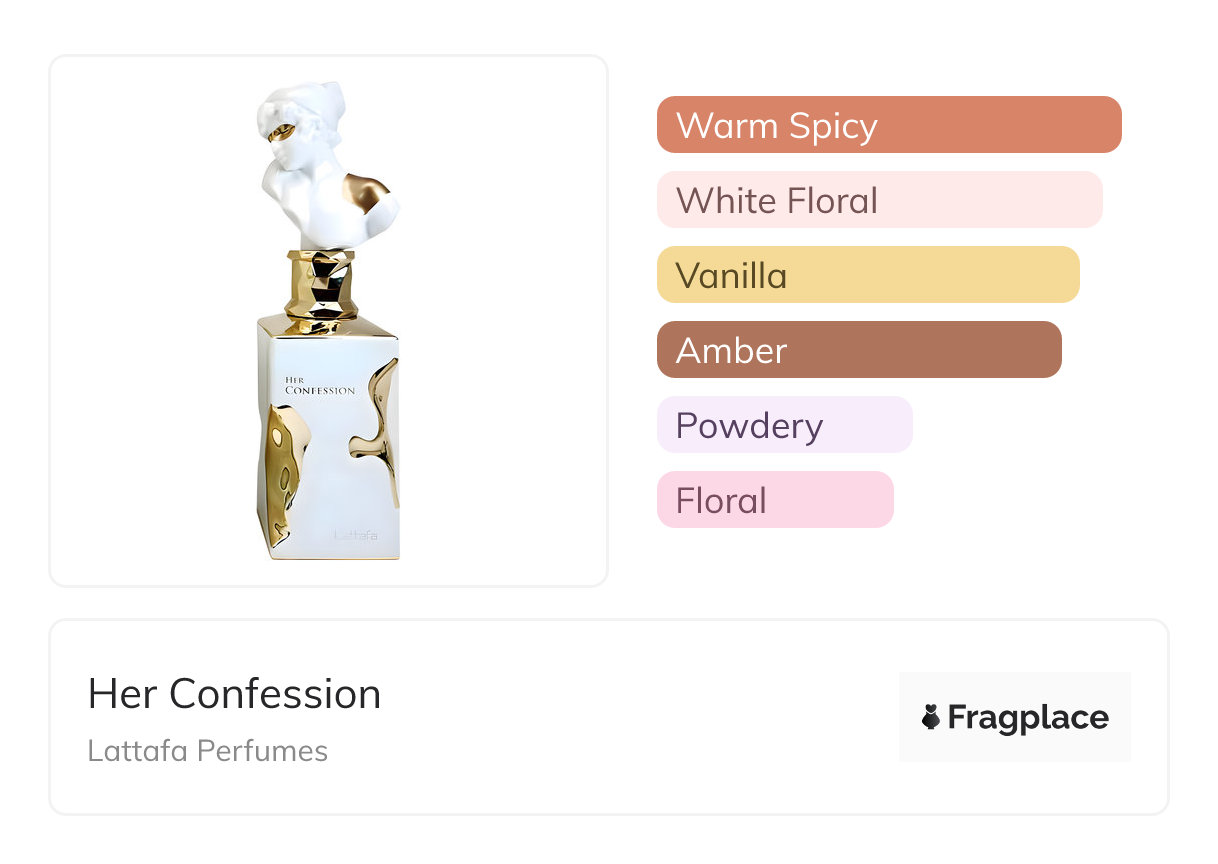Pick the Floral accord bar
Image resolution: width=1218 pixels, height=864 pixels.
774,500
